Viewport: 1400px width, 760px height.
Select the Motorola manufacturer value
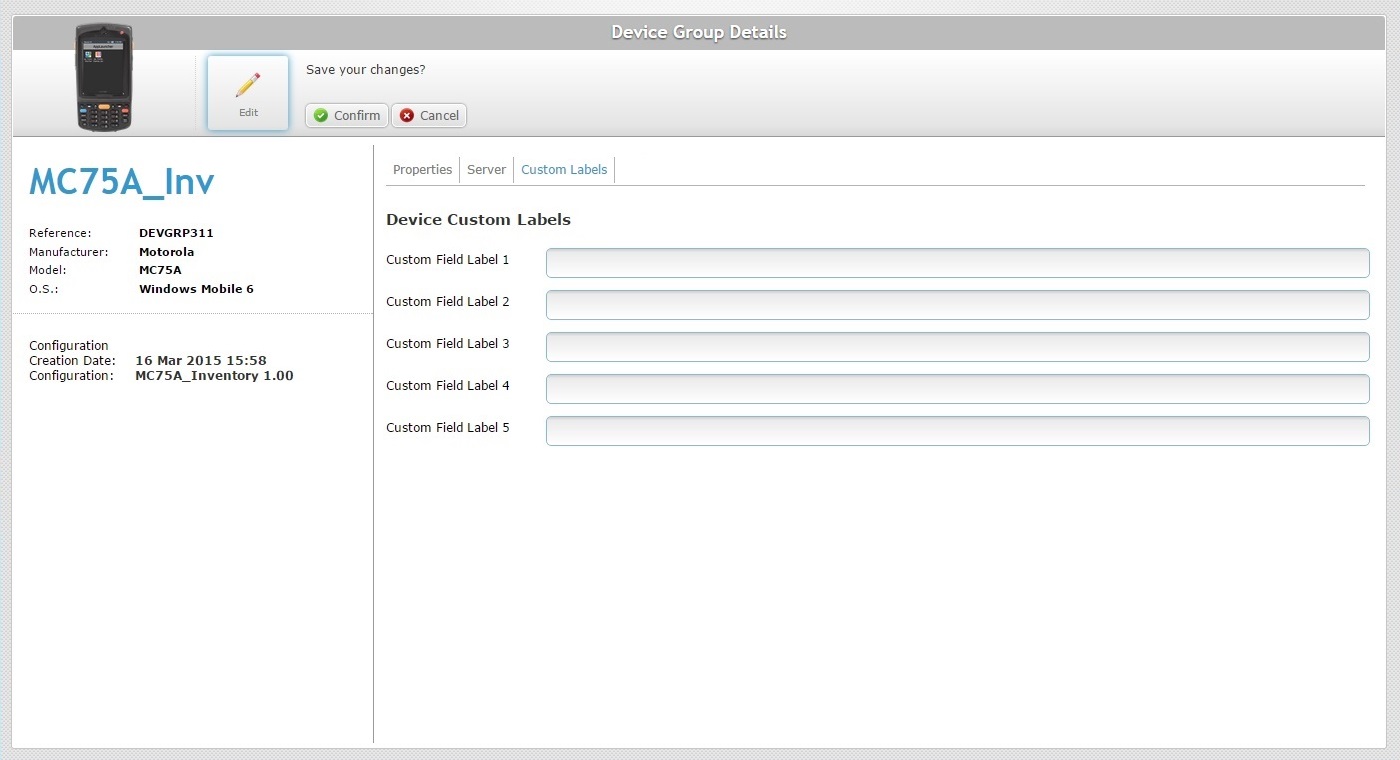tap(166, 252)
